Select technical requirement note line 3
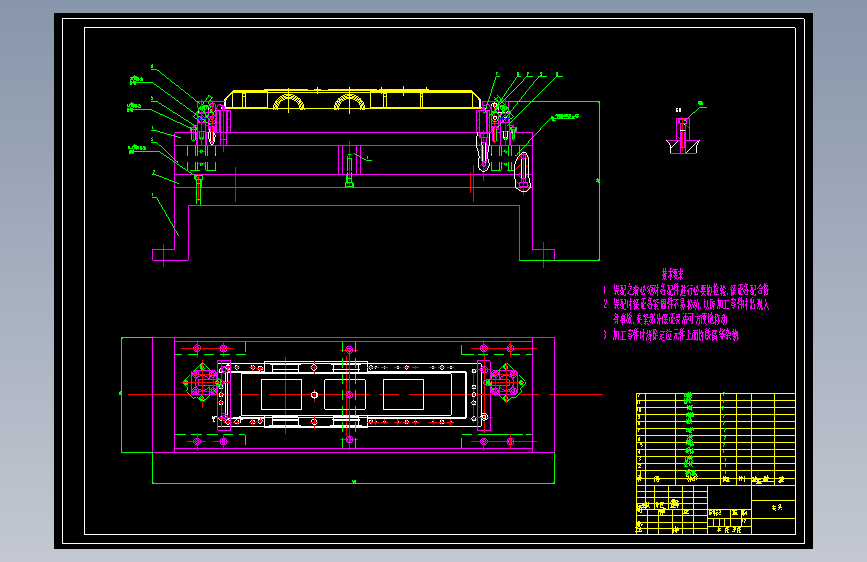867x562 pixels. [x=671, y=335]
